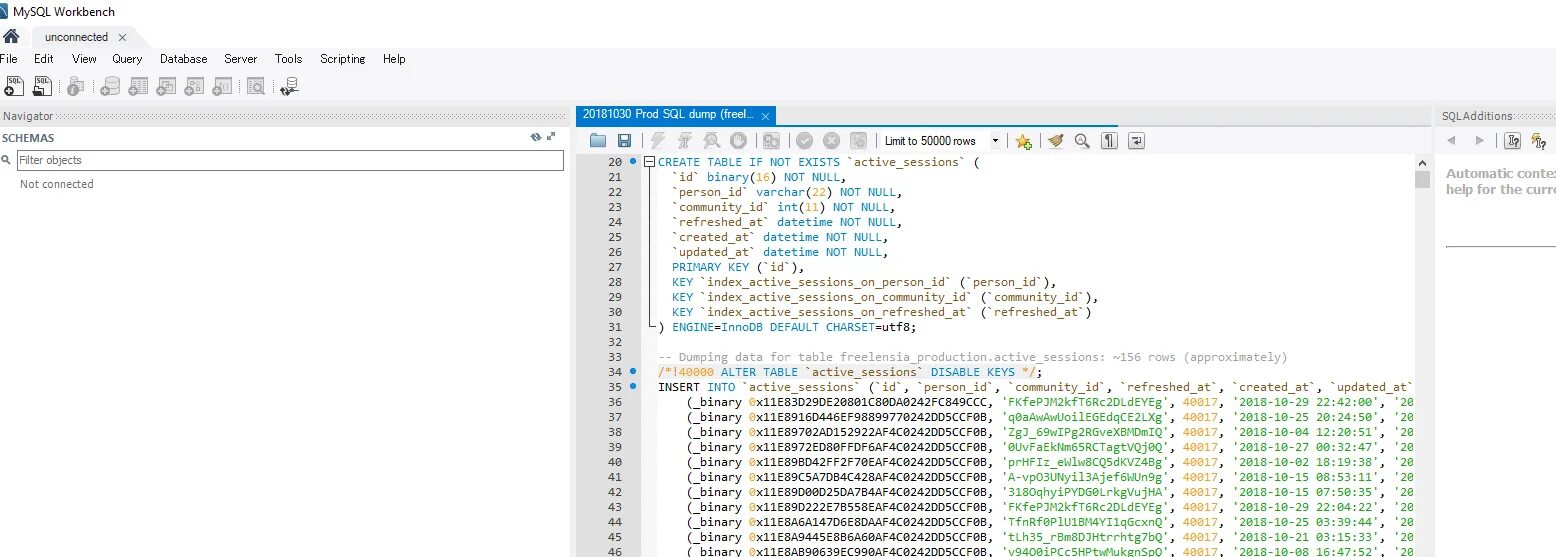Image resolution: width=1556 pixels, height=557 pixels.
Task: Create a new SQL tab for queries
Action: (x=13, y=86)
